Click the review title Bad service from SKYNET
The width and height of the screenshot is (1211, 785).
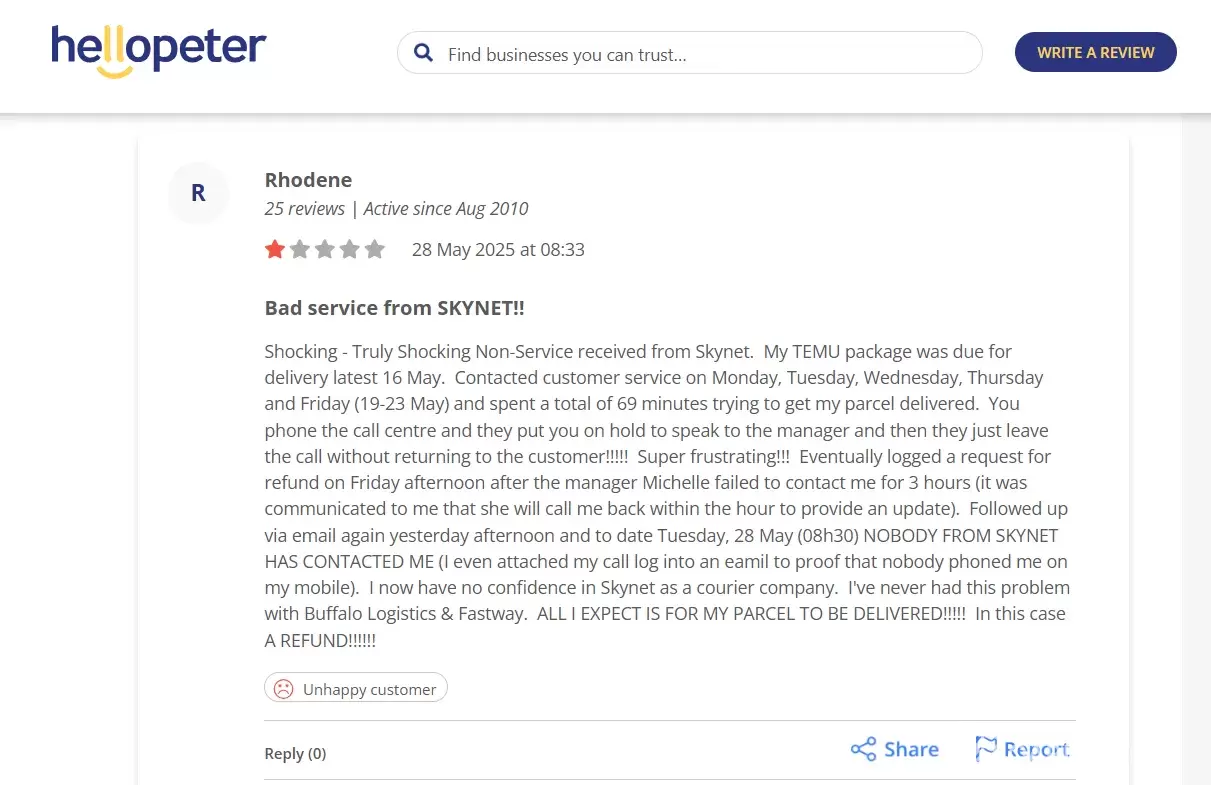point(394,308)
